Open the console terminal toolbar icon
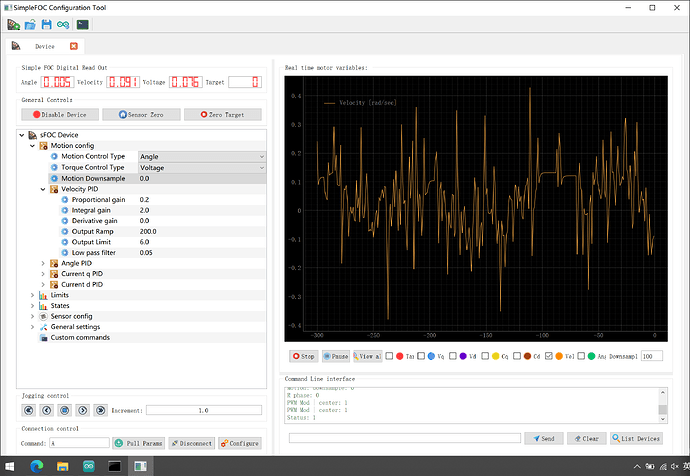The width and height of the screenshot is (690, 476). coord(83,25)
